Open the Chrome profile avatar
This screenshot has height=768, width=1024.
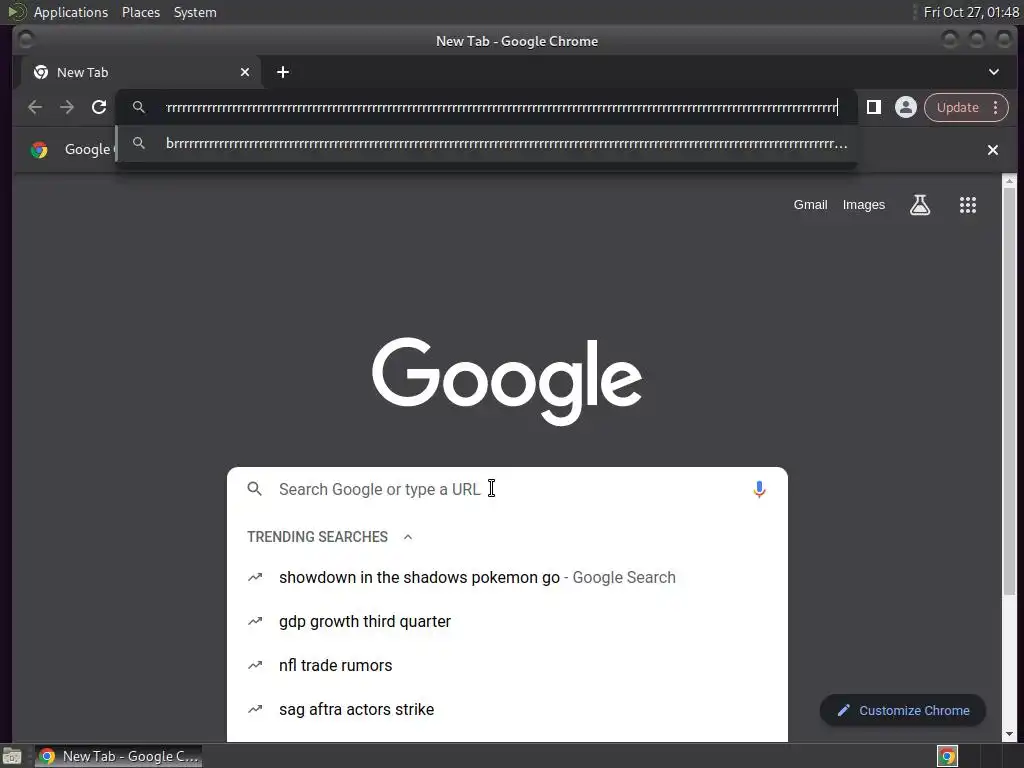point(905,107)
